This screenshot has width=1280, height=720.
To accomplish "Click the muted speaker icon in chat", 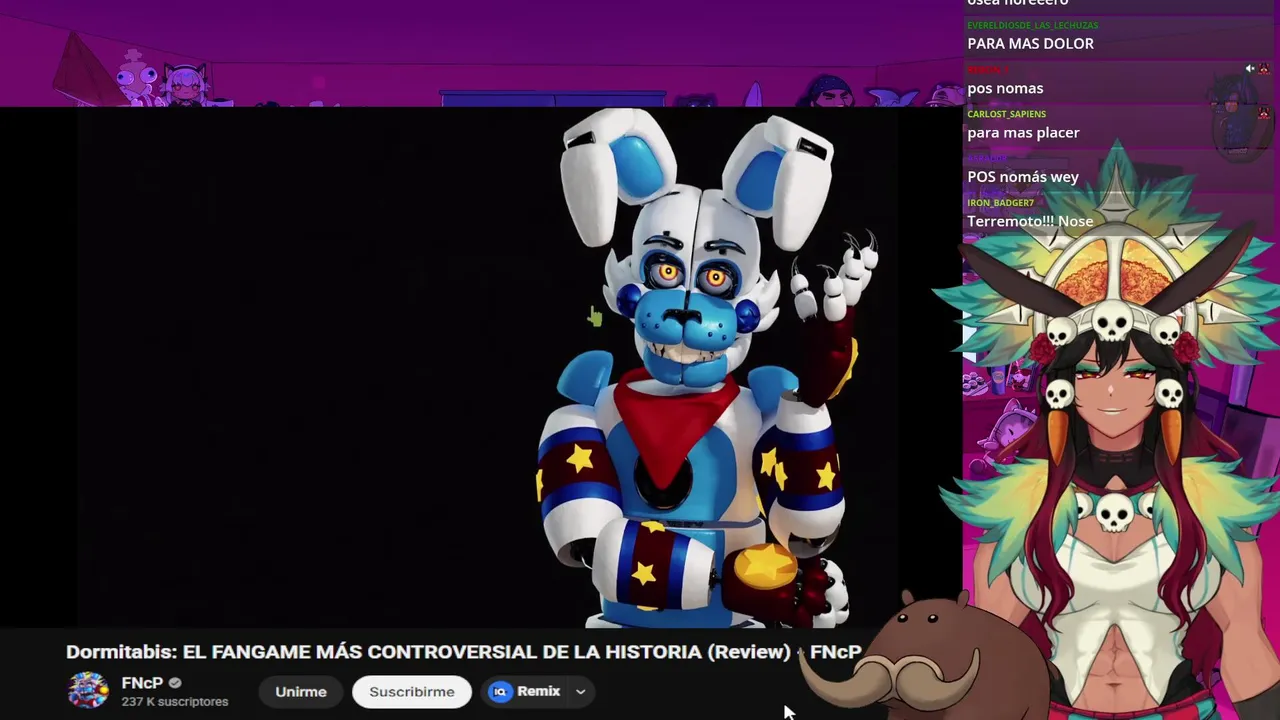I will point(1249,69).
